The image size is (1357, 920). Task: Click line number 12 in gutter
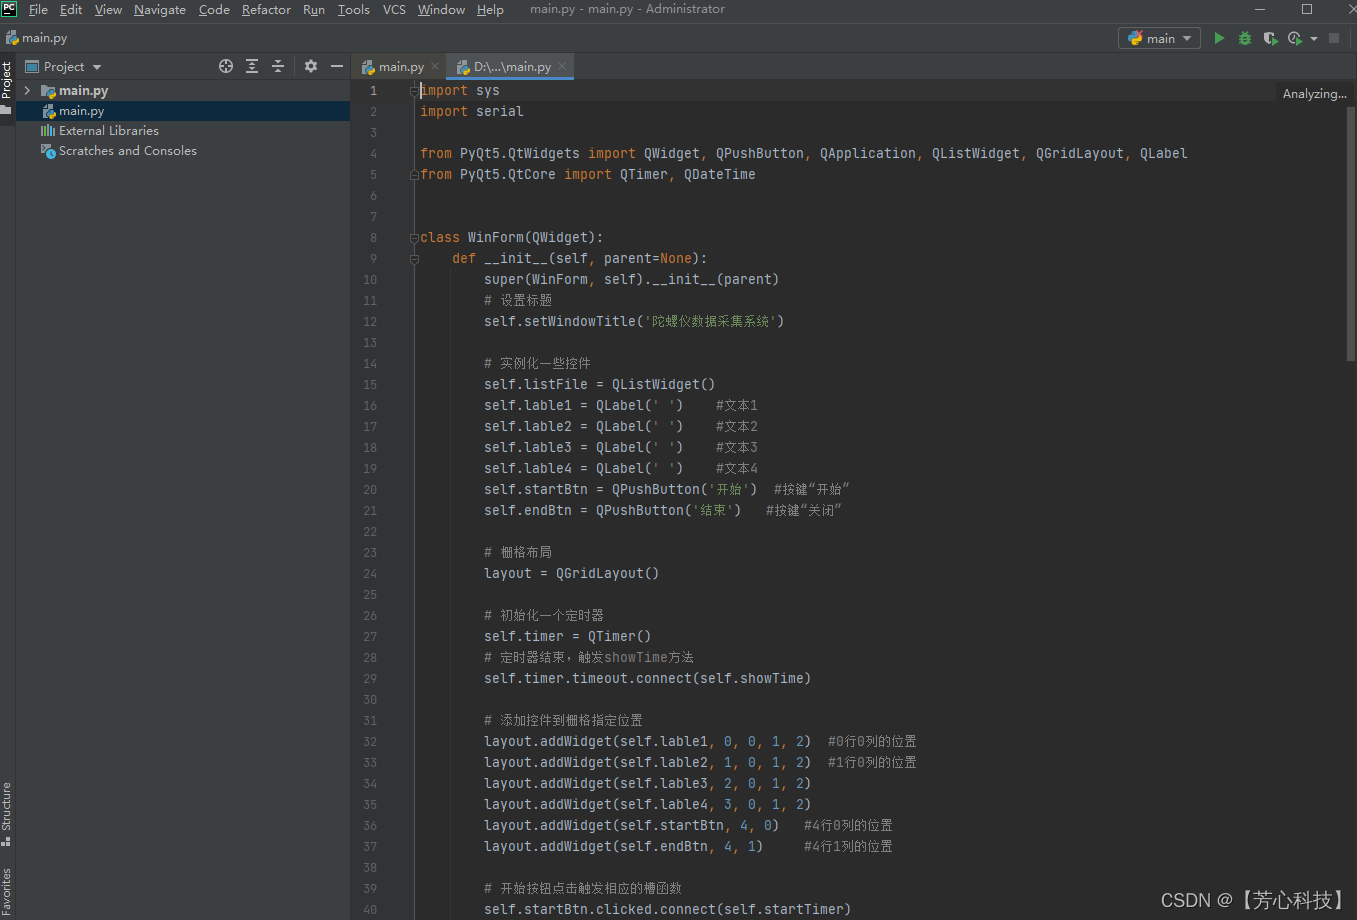tap(370, 322)
